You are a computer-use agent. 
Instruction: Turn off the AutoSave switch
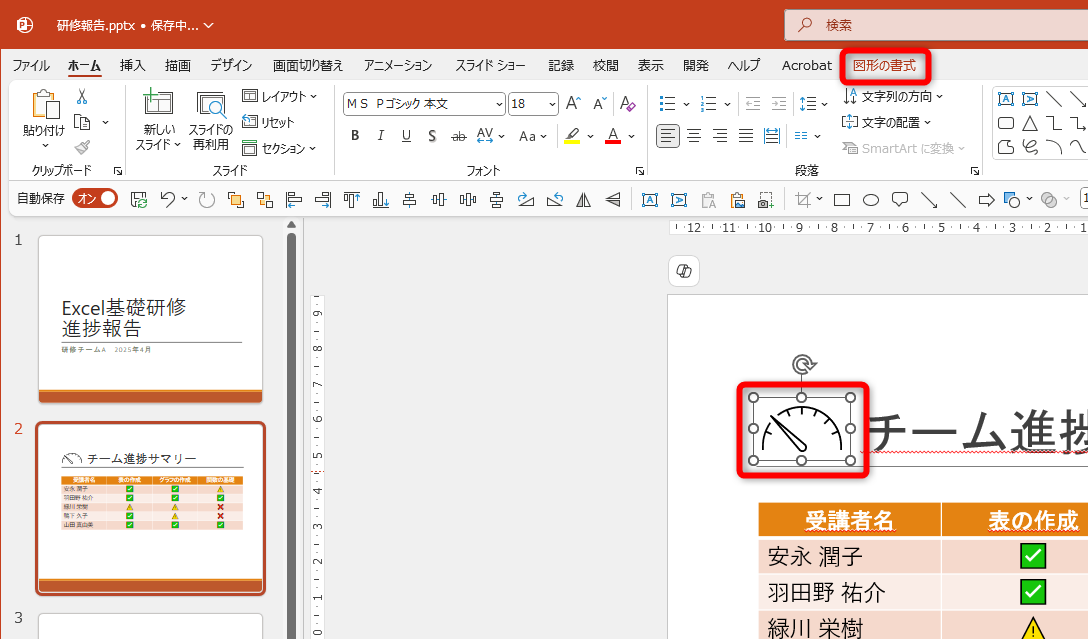pyautogui.click(x=95, y=198)
